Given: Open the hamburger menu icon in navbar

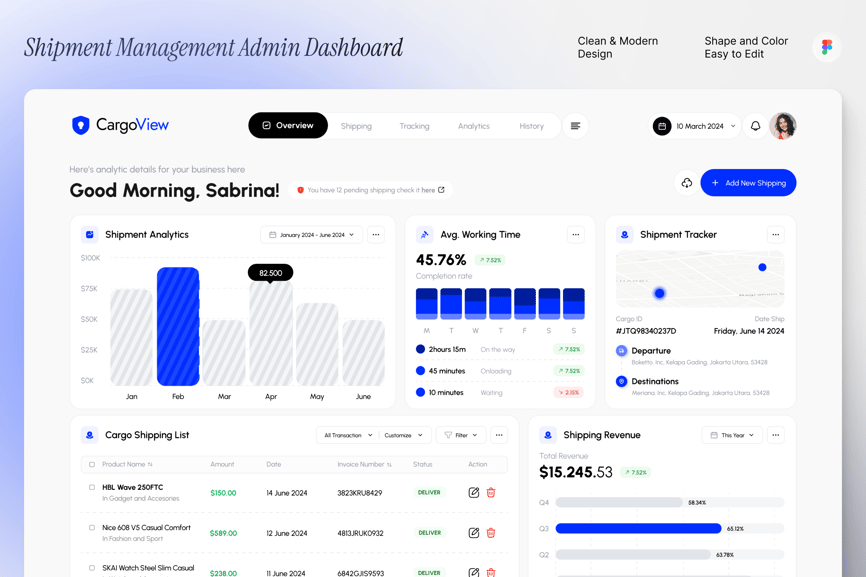Looking at the screenshot, I should pos(575,126).
